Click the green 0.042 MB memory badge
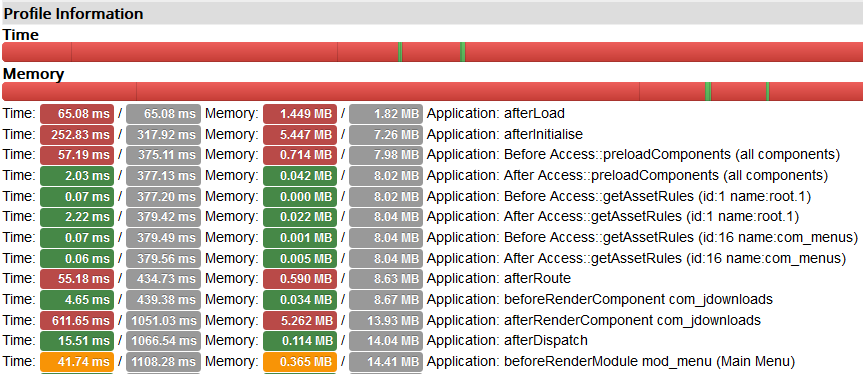 click(300, 175)
